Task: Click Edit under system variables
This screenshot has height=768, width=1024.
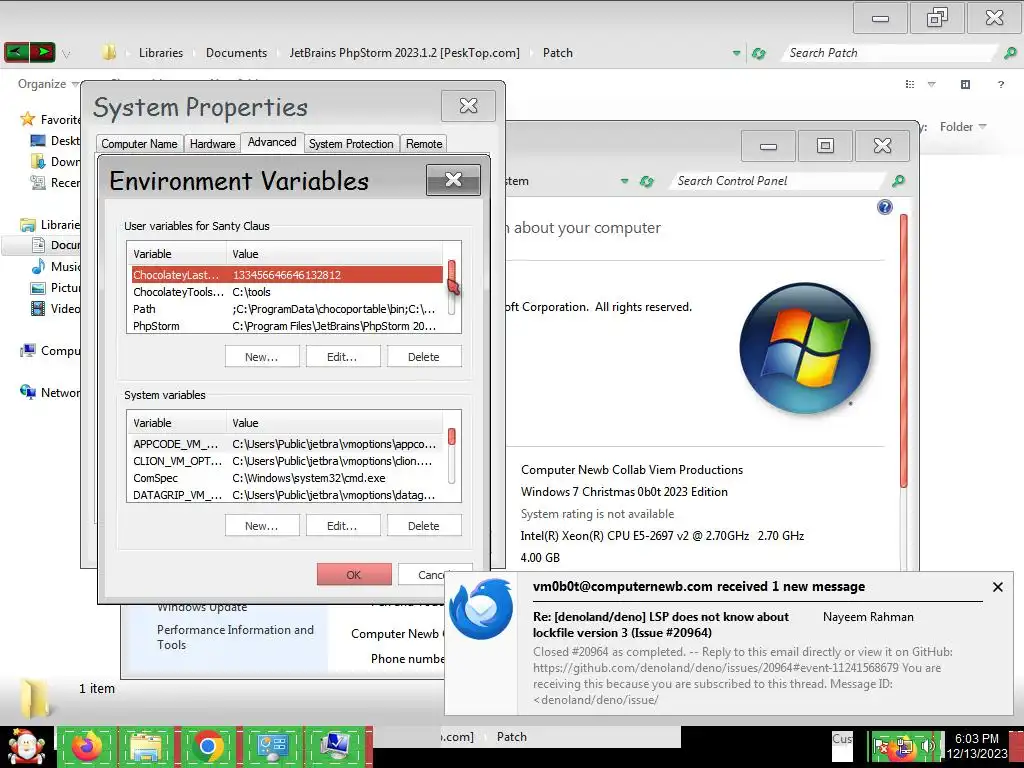Action: click(343, 526)
